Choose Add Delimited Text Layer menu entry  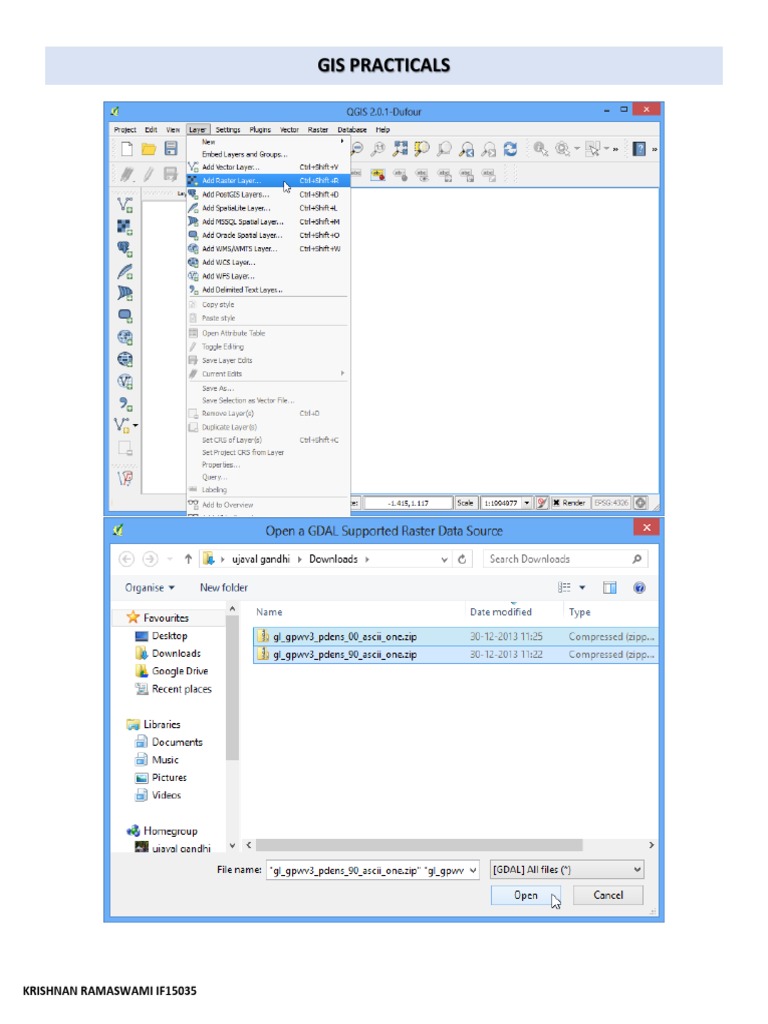[x=268, y=290]
